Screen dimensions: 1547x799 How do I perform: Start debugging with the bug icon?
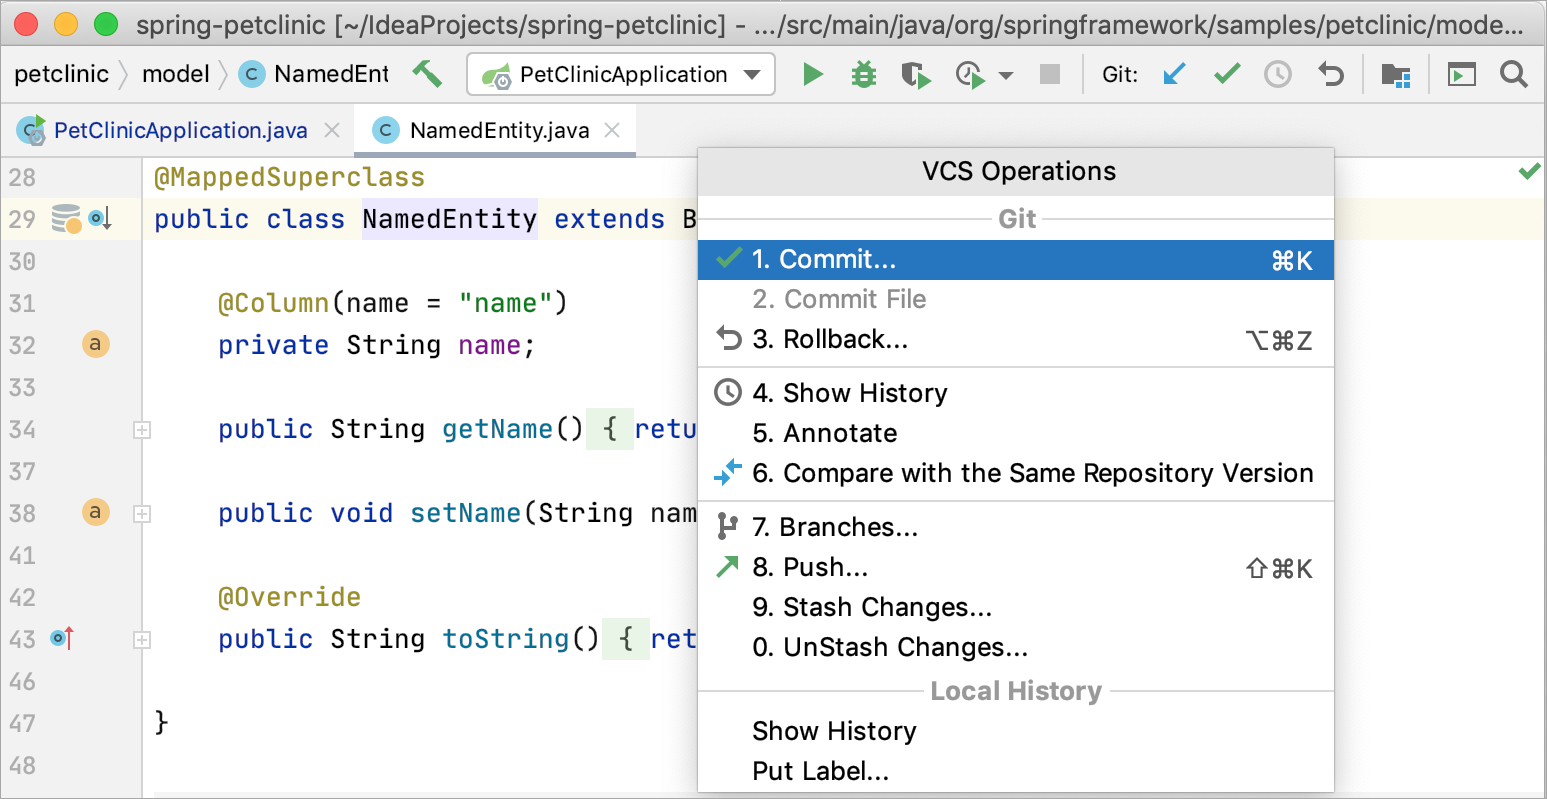click(x=864, y=74)
